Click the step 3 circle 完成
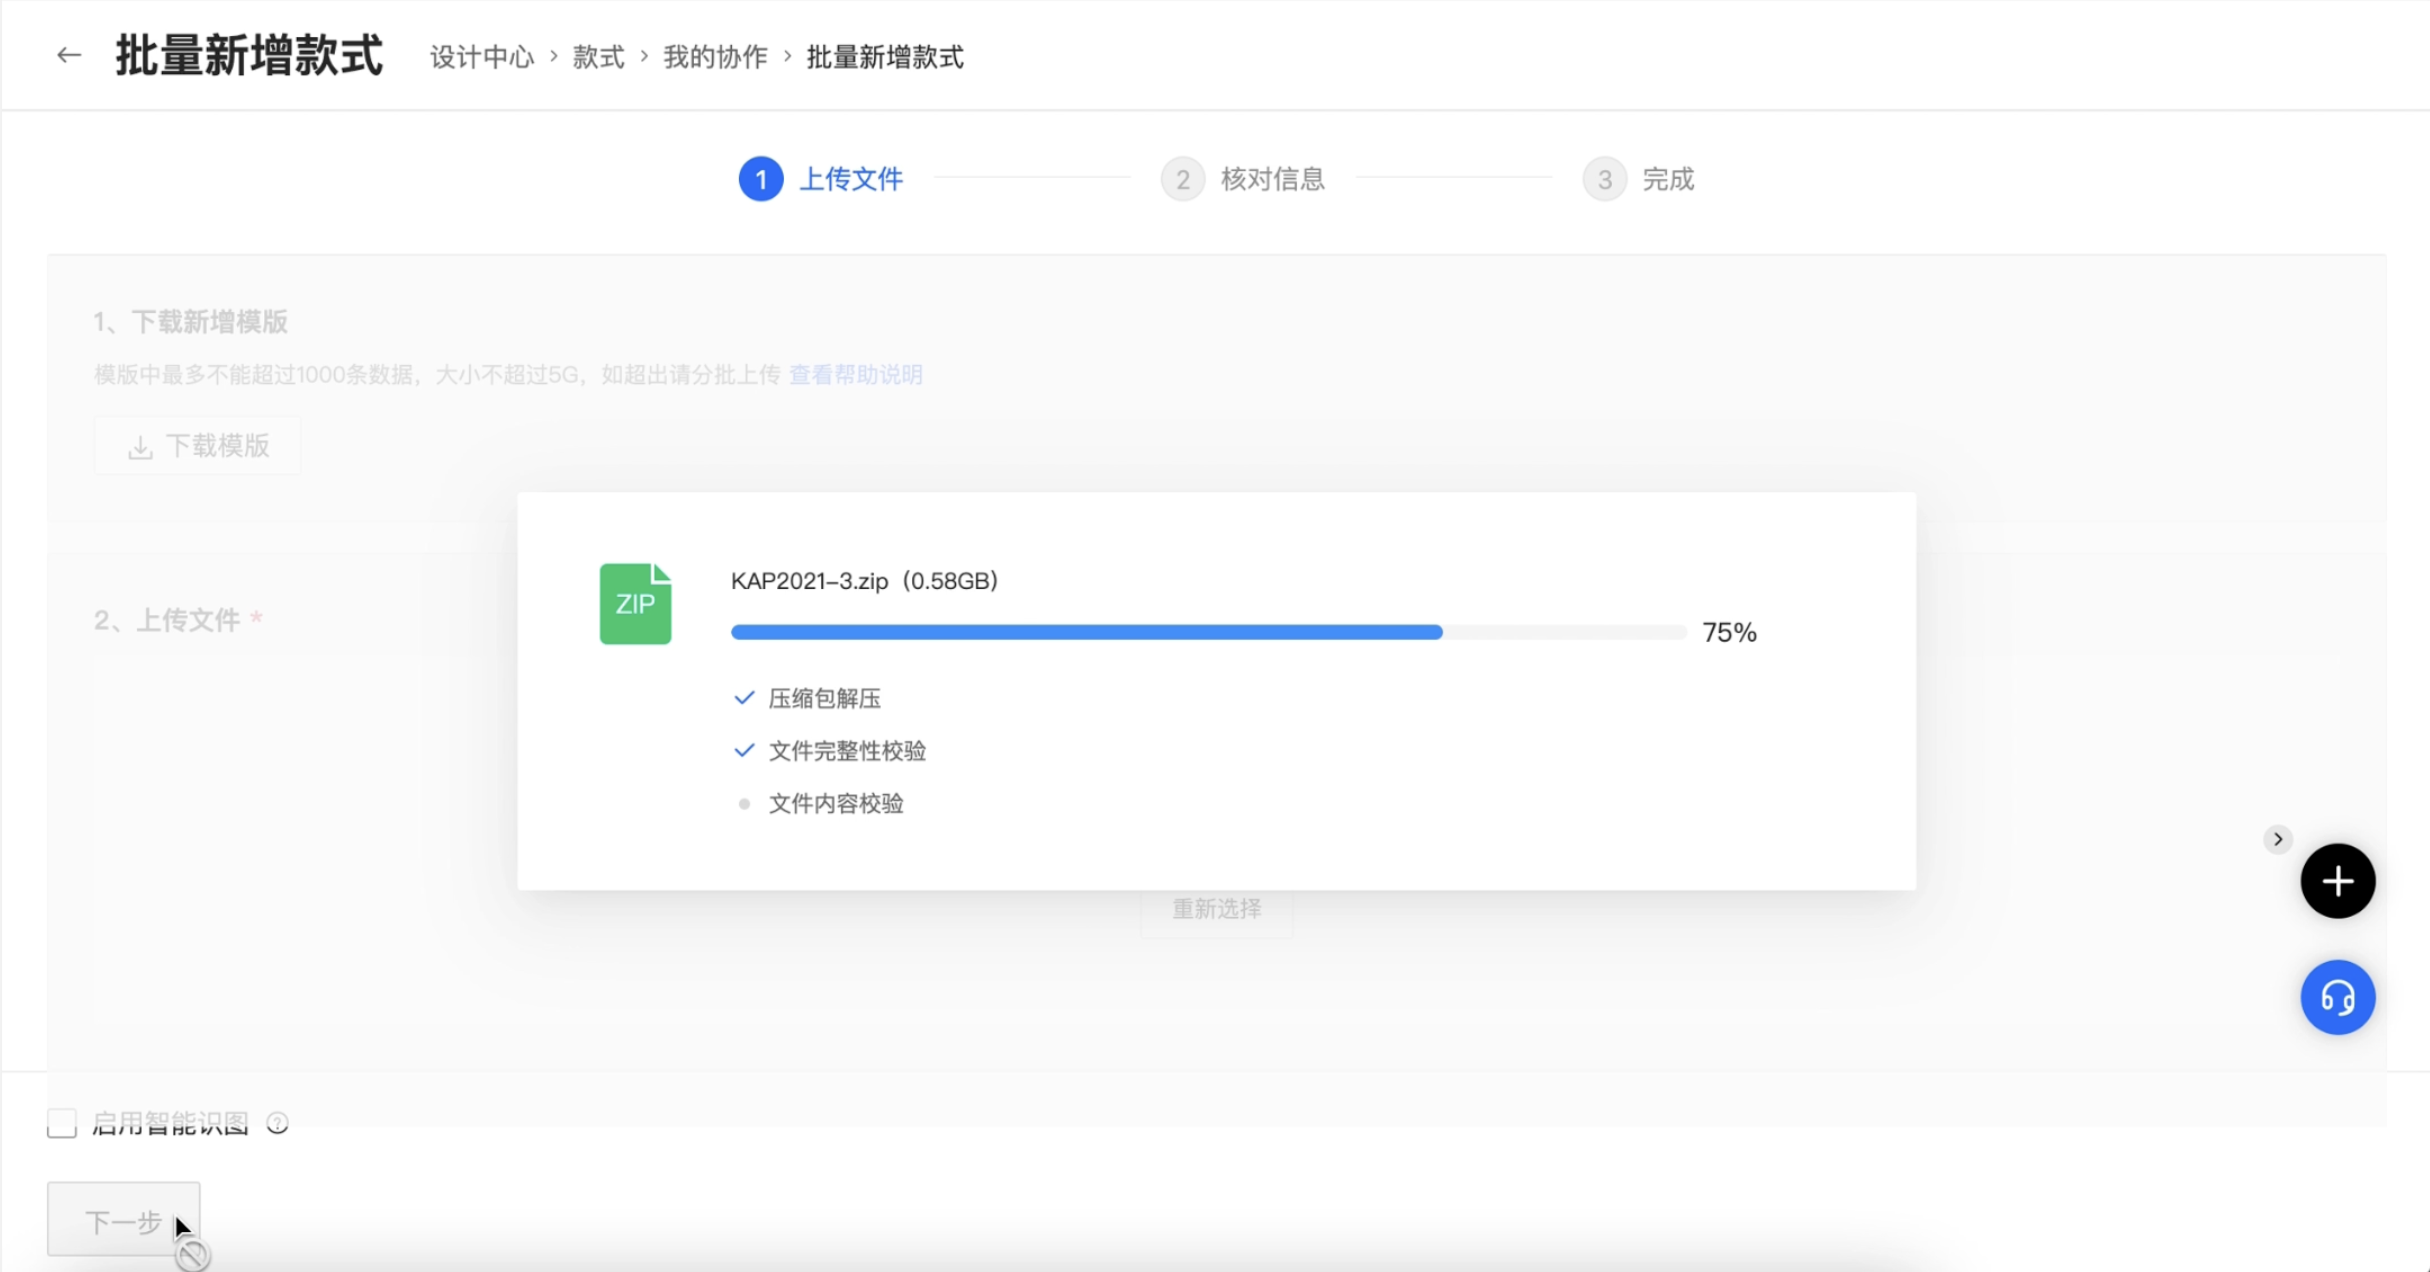This screenshot has width=2430, height=1272. click(x=1604, y=179)
